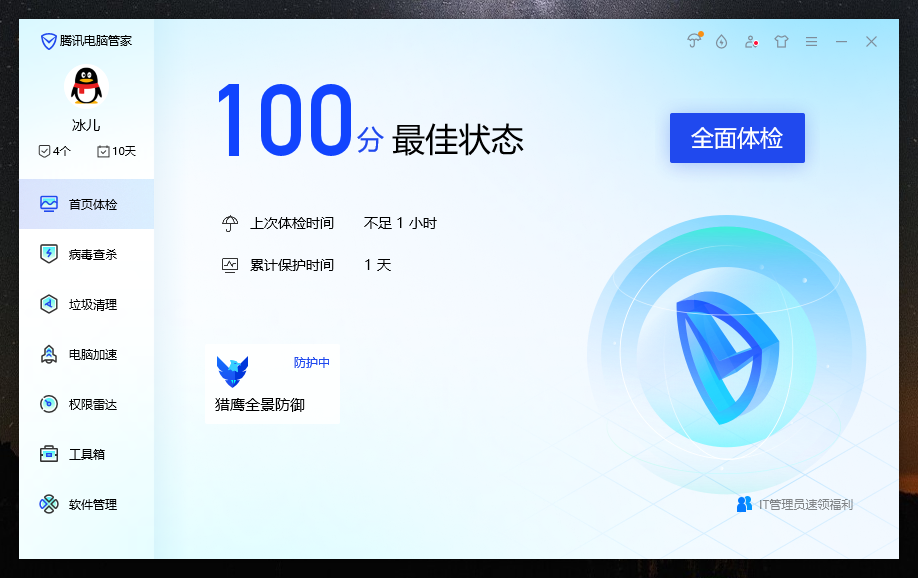Screen dimensions: 918x578
Task: Click the 腾讯电脑管家 title text
Action: 96,41
